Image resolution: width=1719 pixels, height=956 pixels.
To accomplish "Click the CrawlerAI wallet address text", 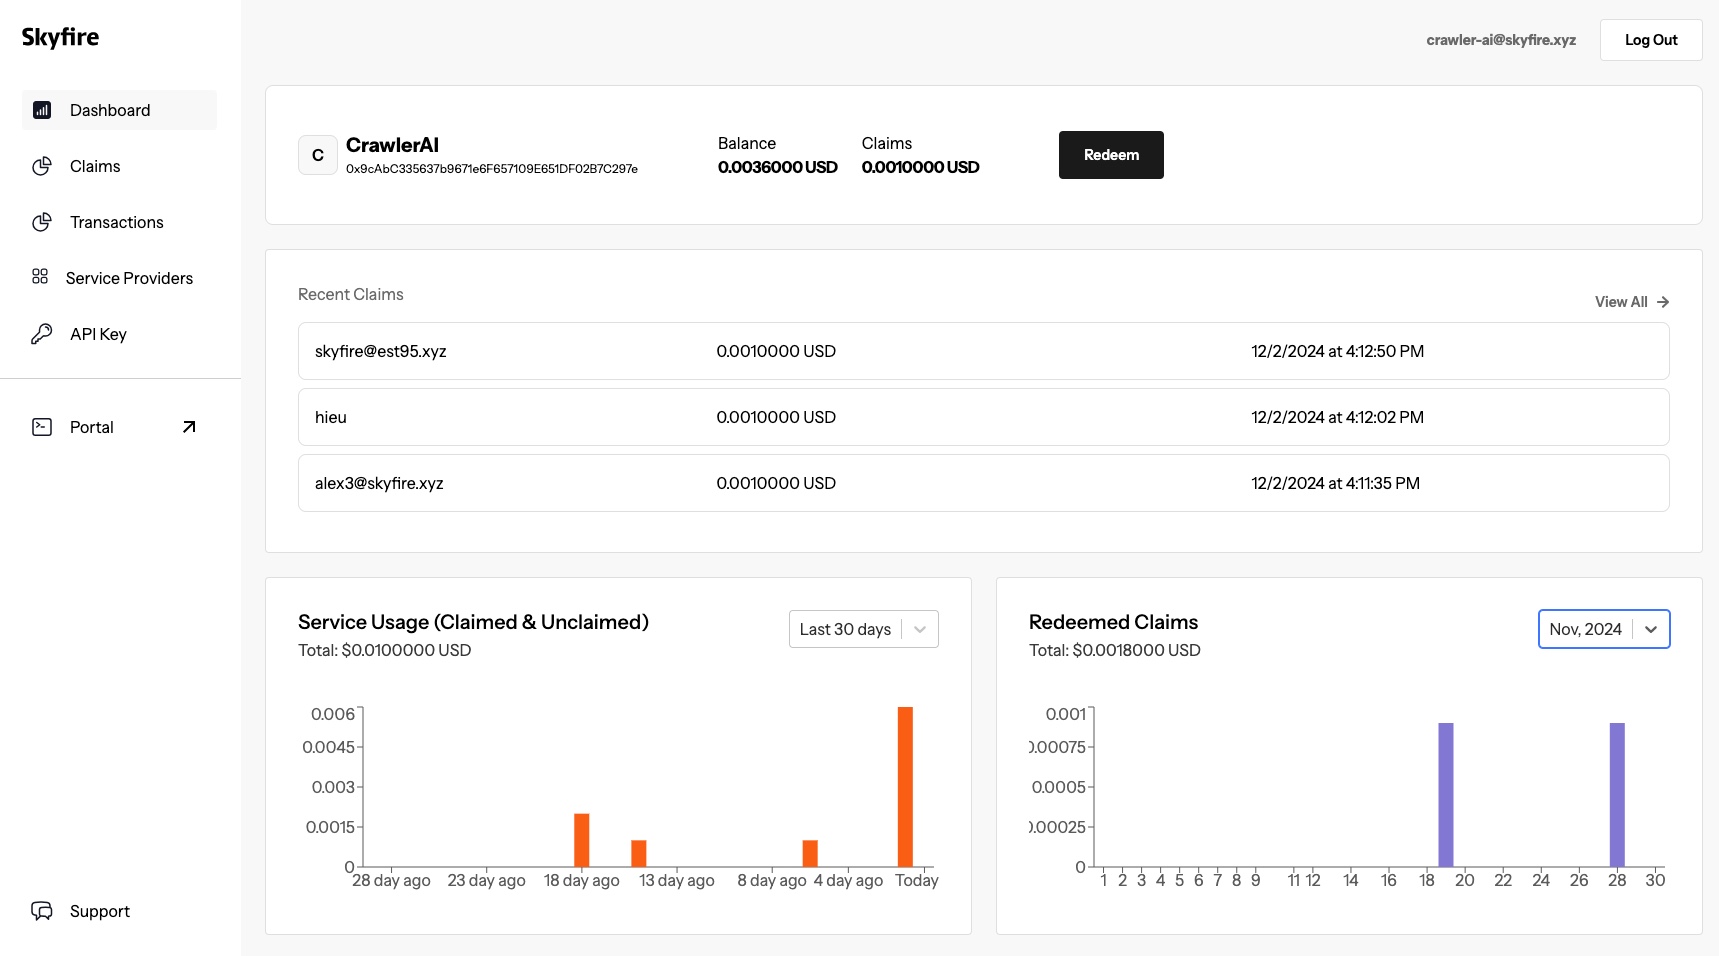I will coord(492,169).
